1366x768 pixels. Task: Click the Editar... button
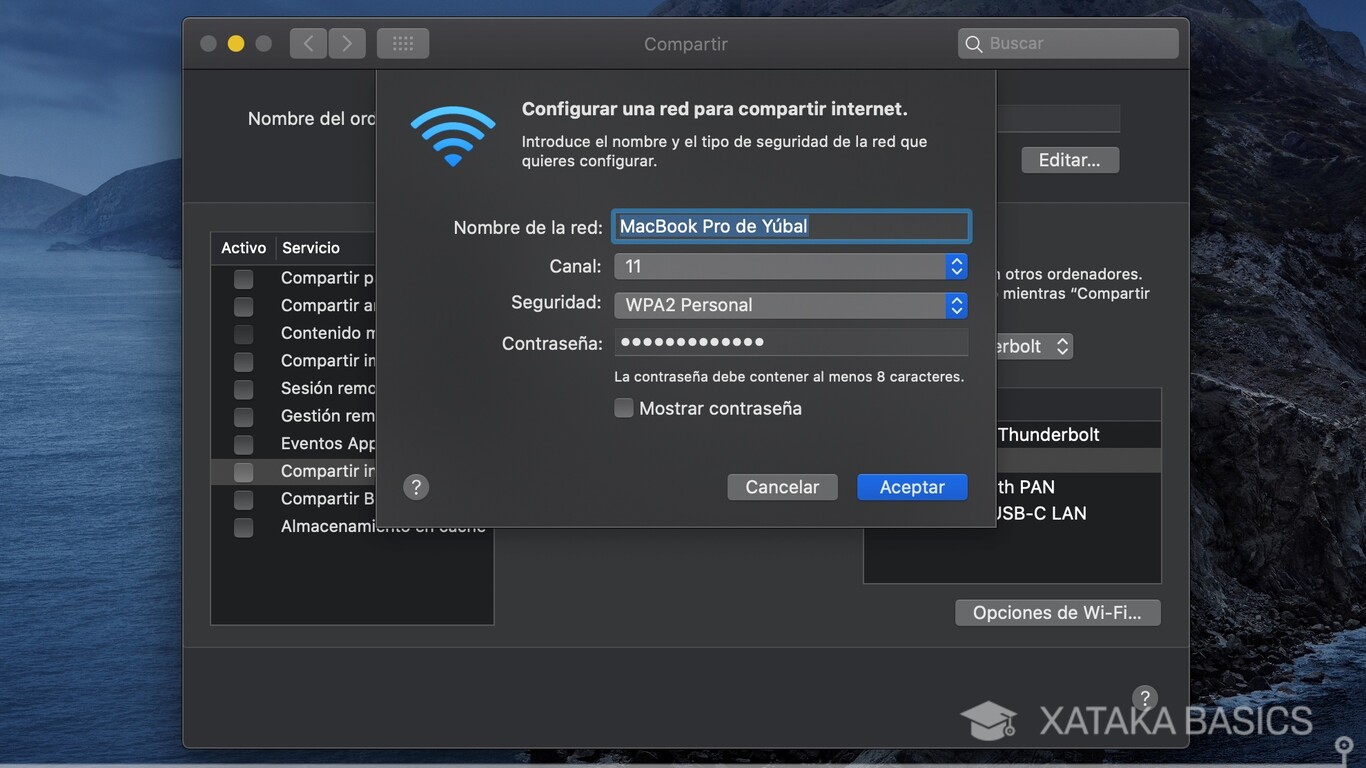(x=1069, y=159)
